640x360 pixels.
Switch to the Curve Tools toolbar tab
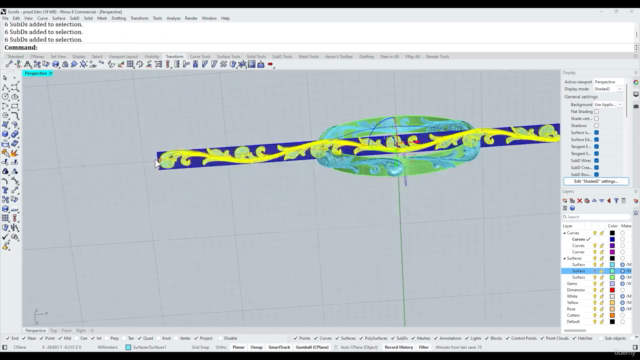[200, 57]
